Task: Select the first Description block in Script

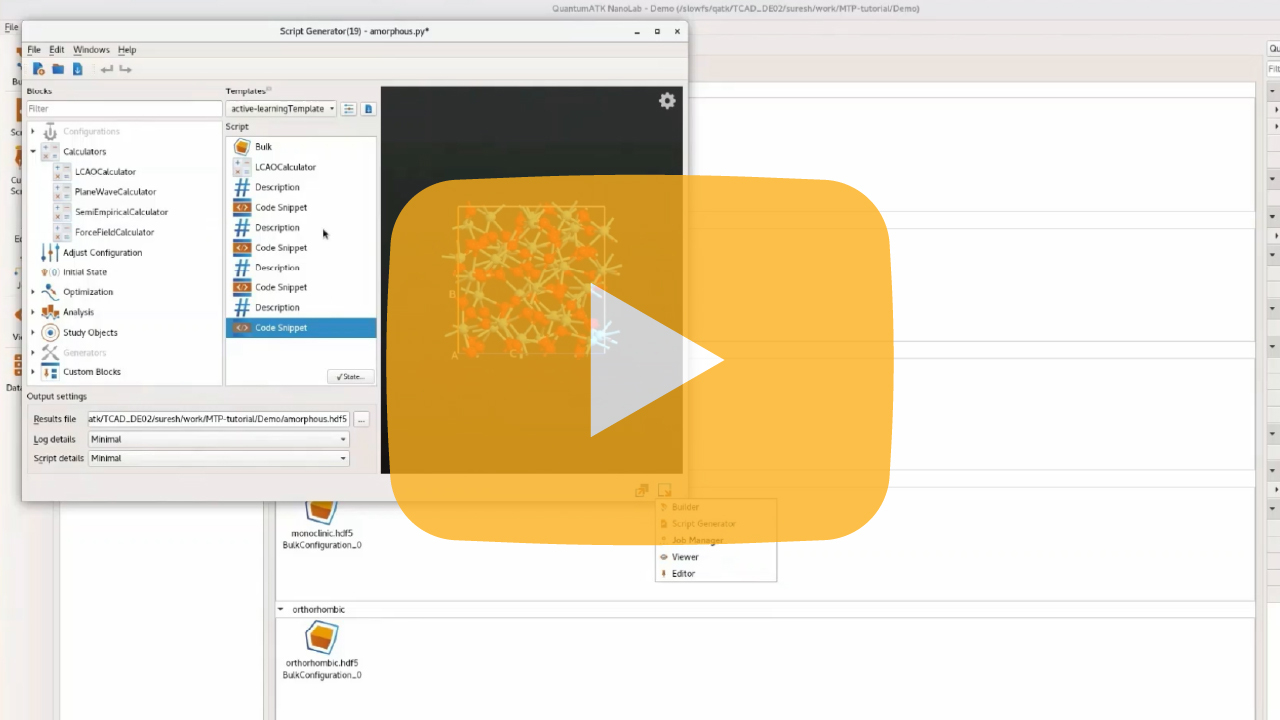Action: (x=301, y=187)
